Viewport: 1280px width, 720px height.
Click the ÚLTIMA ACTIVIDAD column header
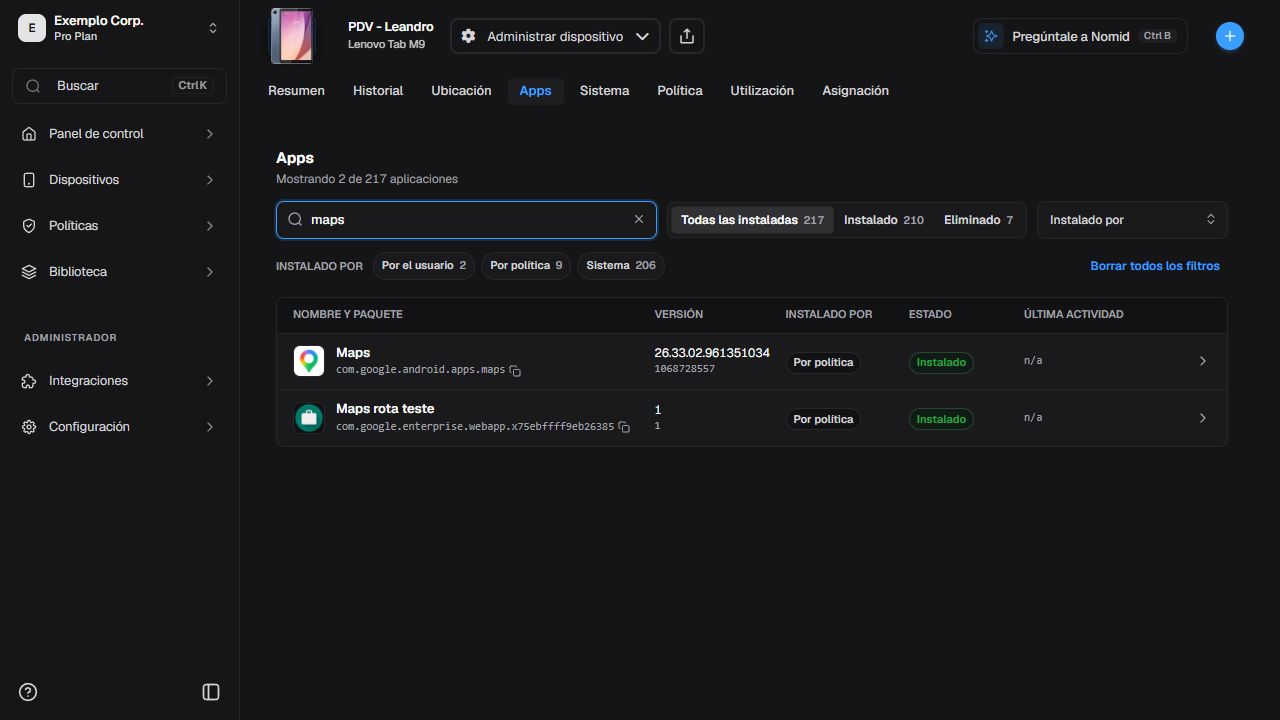pos(1074,314)
